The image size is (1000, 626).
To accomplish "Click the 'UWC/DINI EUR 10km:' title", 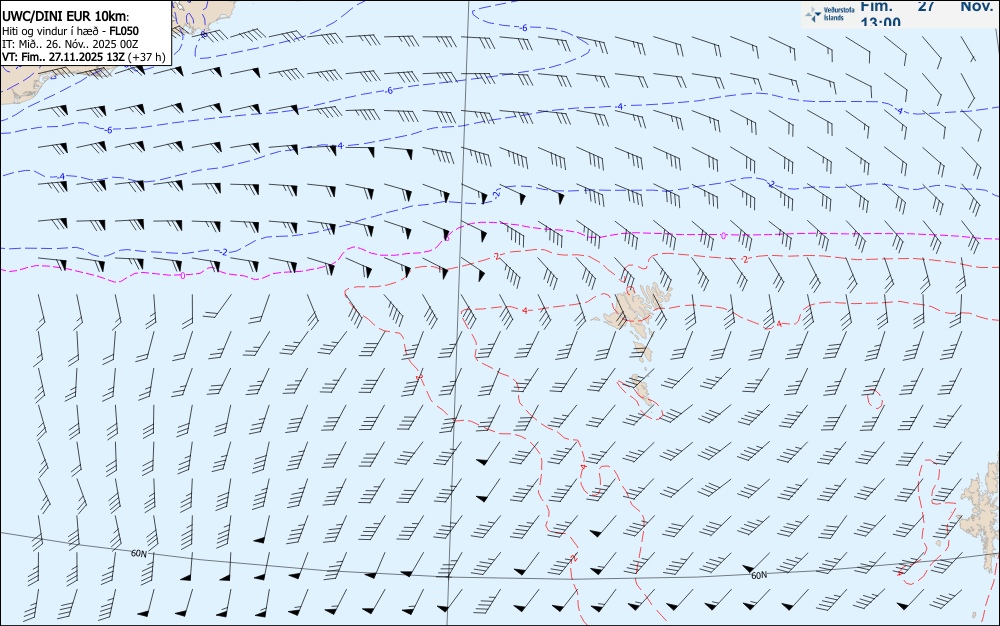I will pos(66,17).
